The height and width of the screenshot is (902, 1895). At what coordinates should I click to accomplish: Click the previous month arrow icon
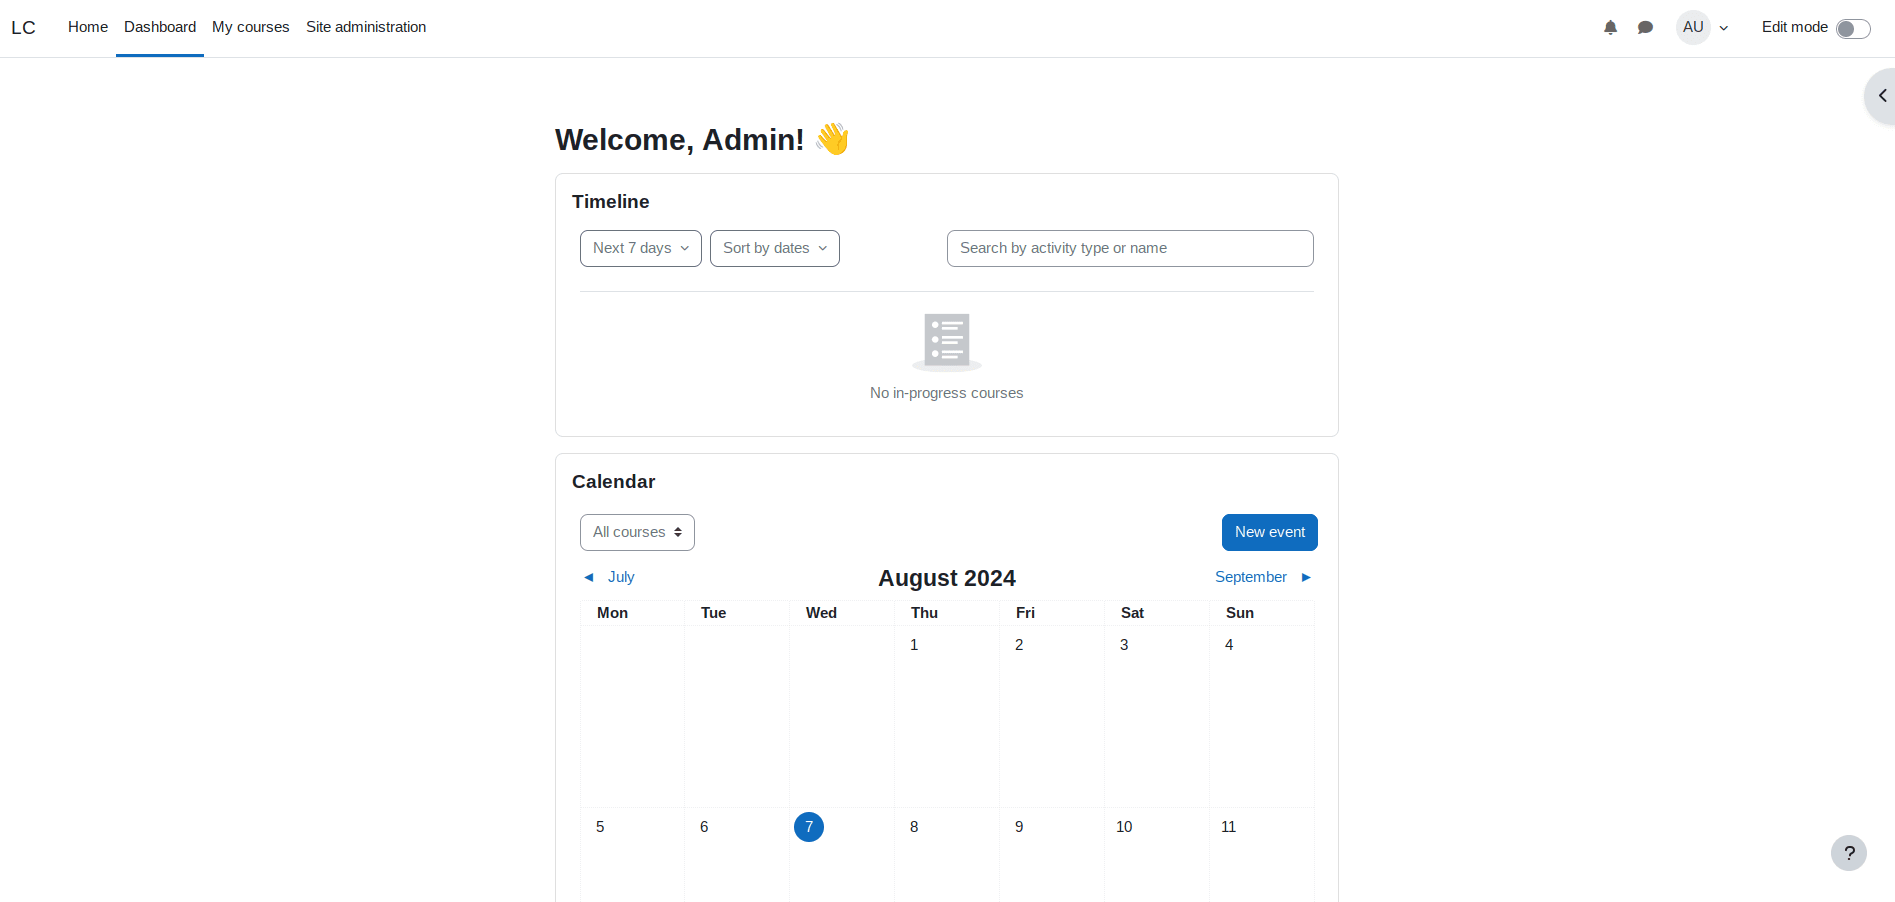click(x=589, y=577)
